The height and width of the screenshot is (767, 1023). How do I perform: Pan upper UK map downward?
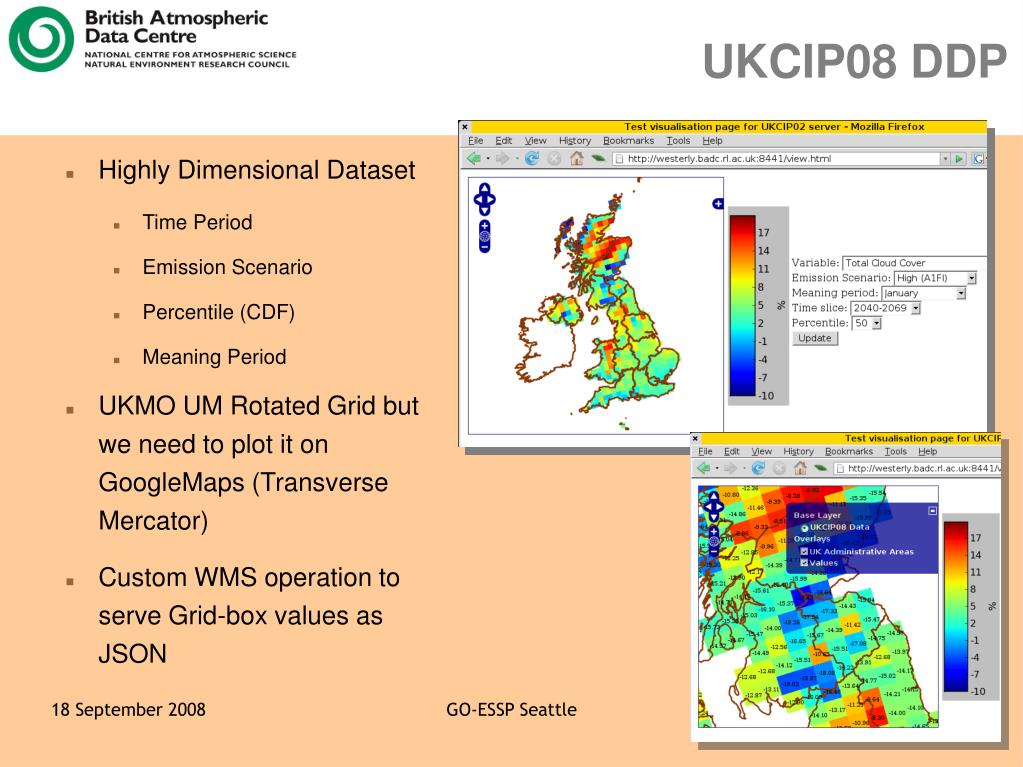point(485,210)
